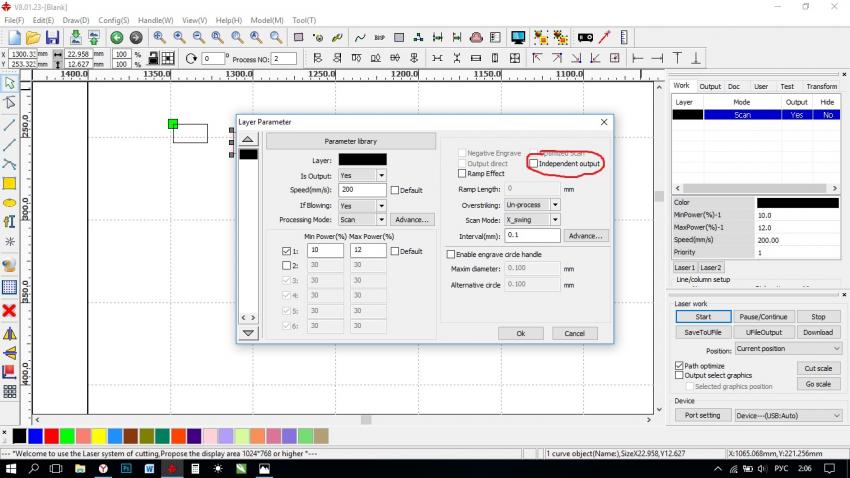Click the blue monitor preview icon

pyautogui.click(x=518, y=37)
